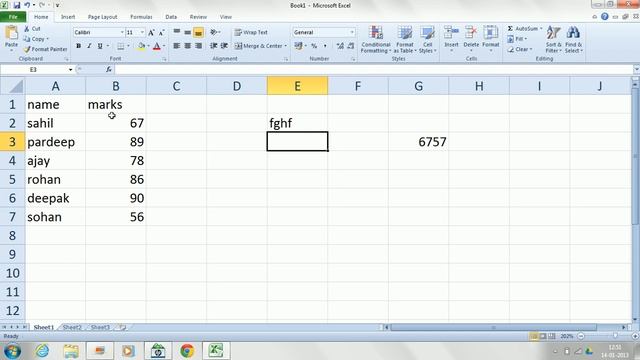Click the Cut scissors icon
640x360 pixels.
[27, 29]
